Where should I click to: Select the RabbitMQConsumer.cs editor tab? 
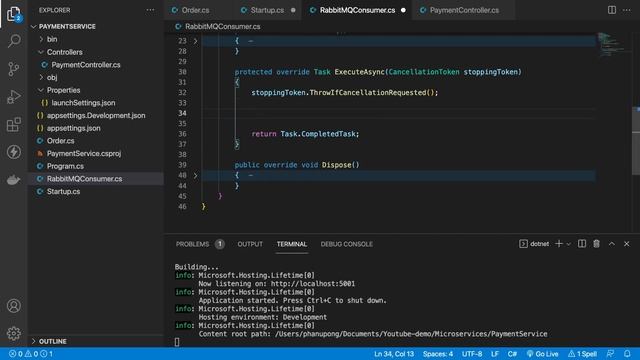pyautogui.click(x=357, y=10)
